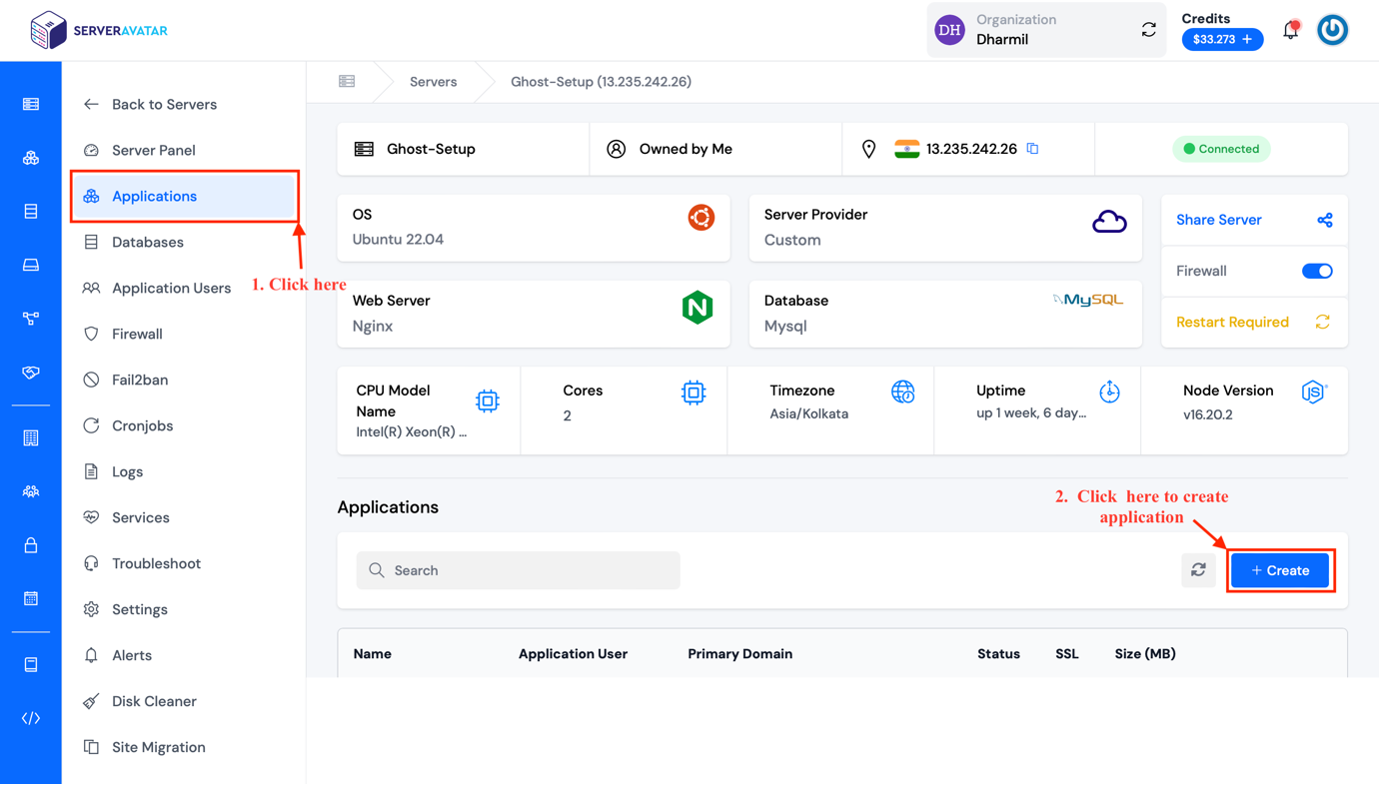Click the Ghost-Setup (13.235.242.26) breadcrumb
Screen dimensions: 1384x788
coord(603,82)
